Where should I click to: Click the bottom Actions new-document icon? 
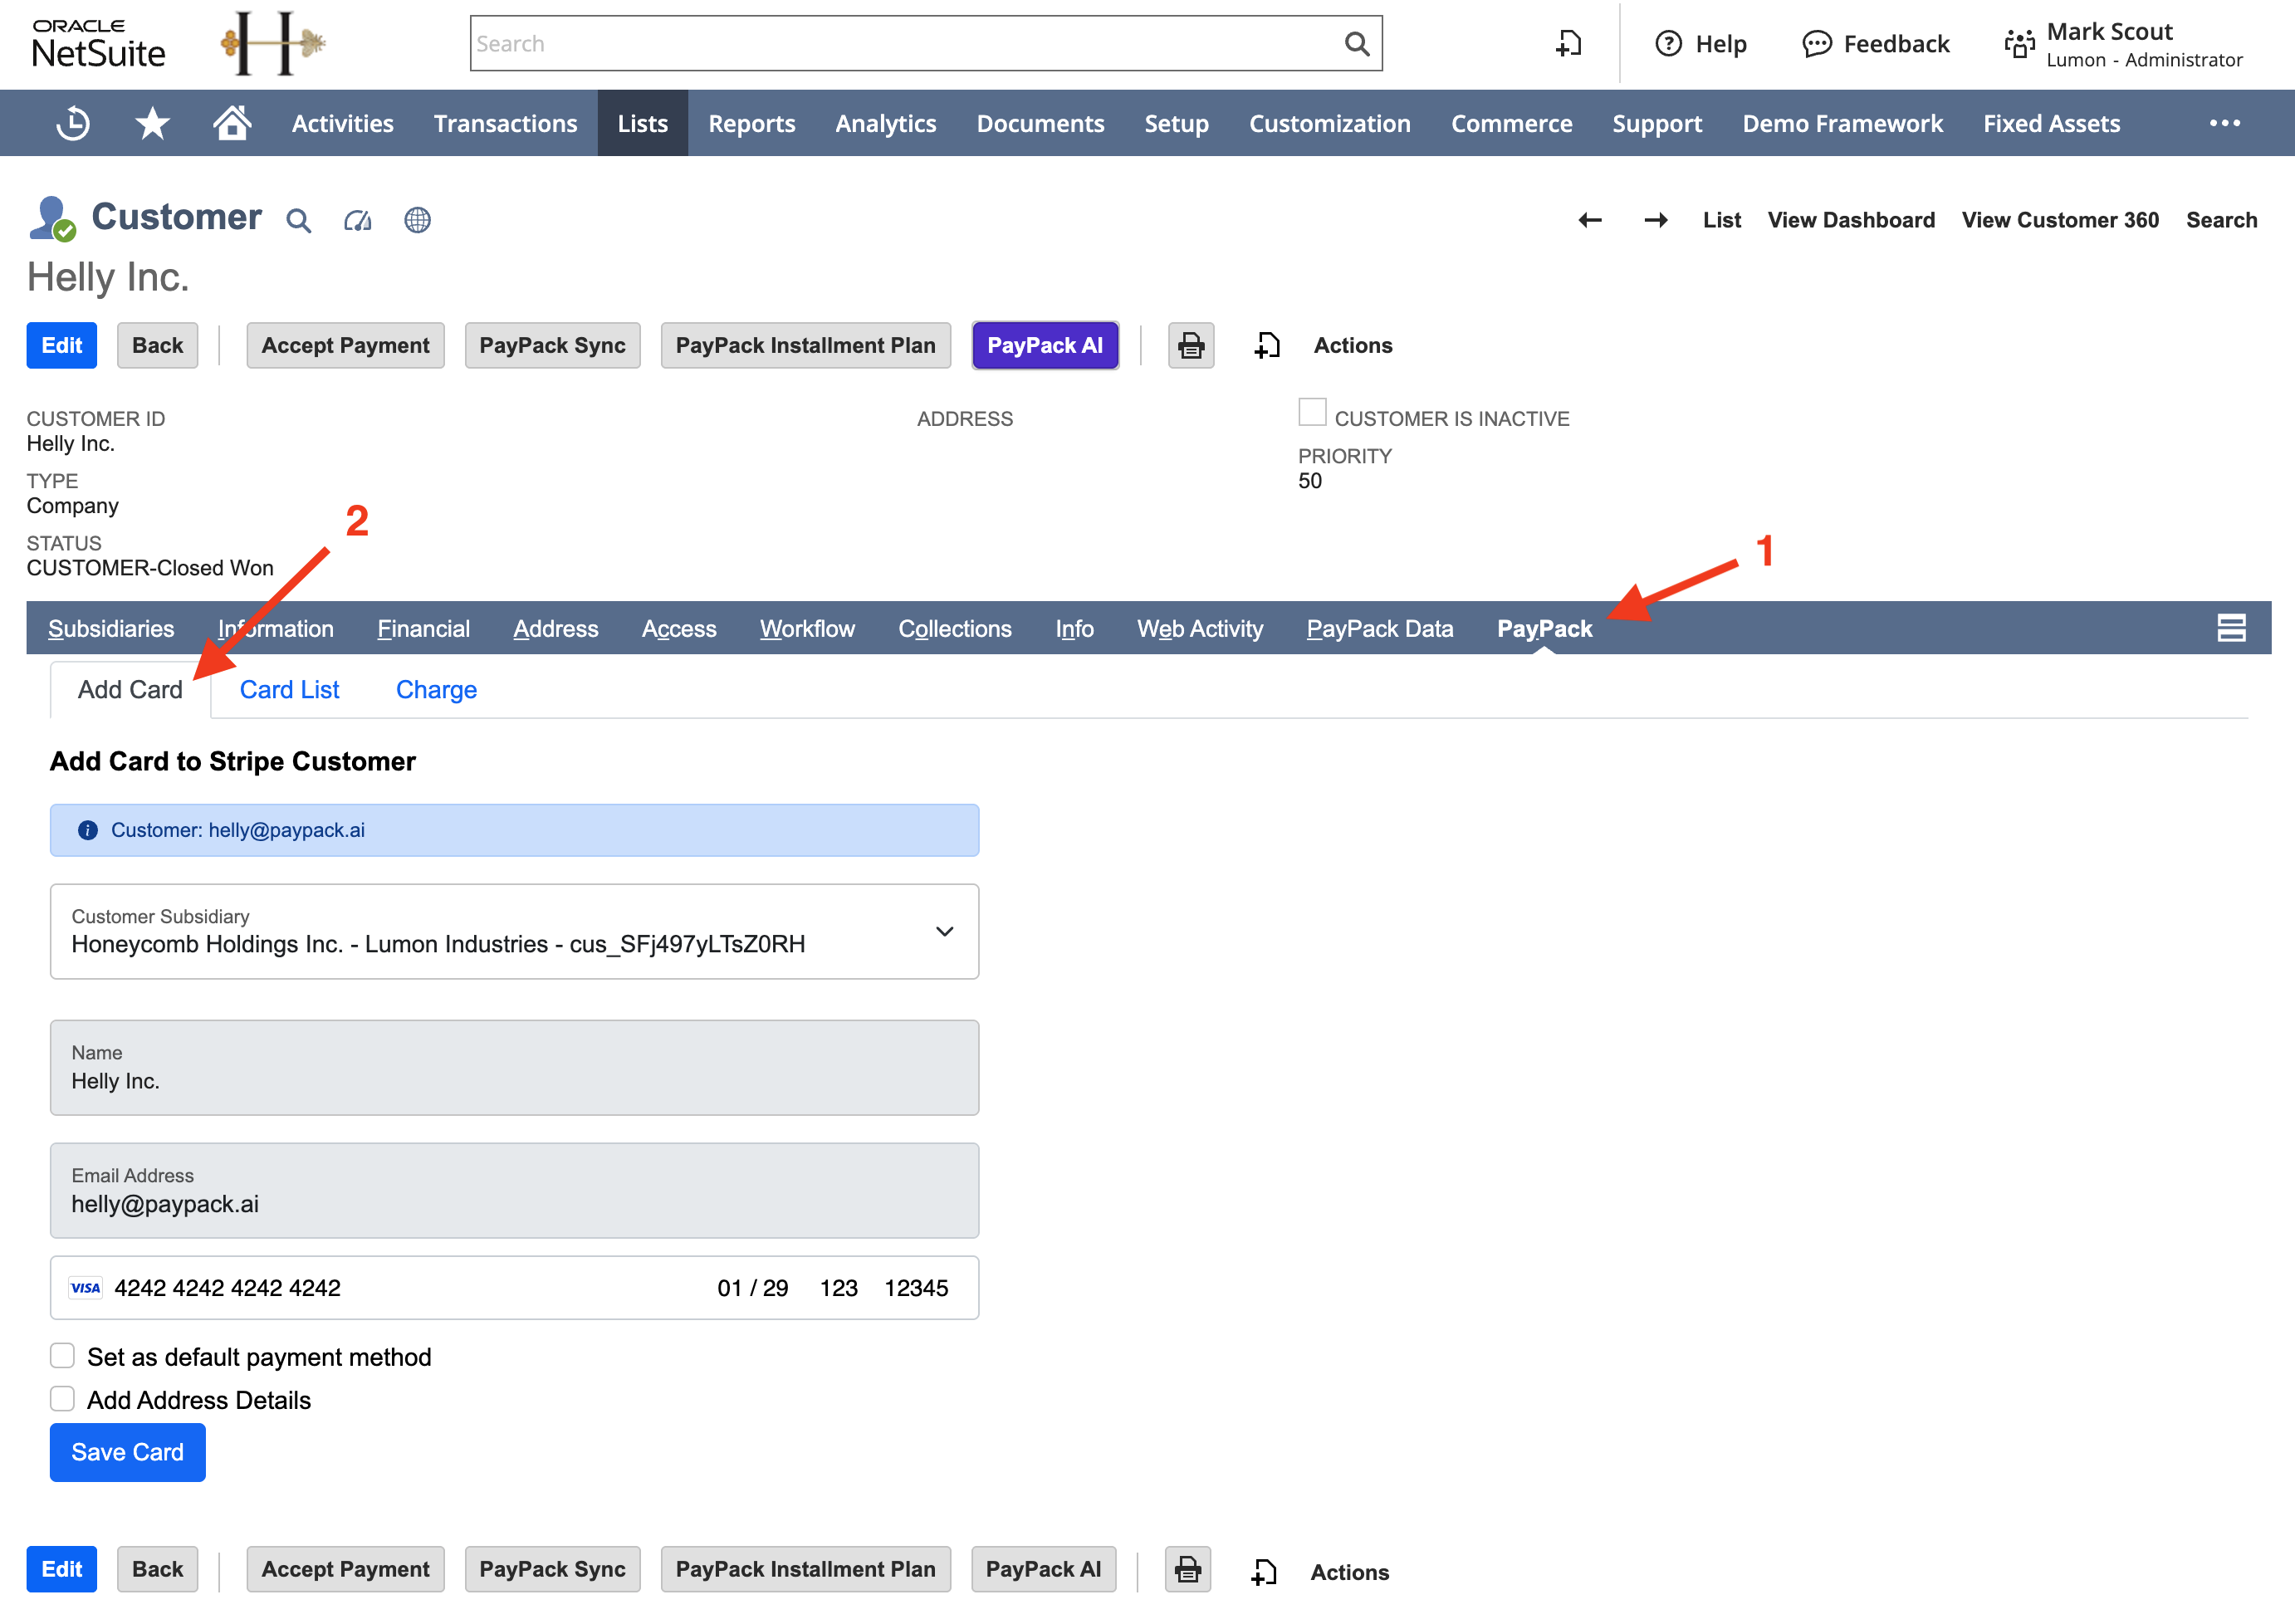[x=1264, y=1571]
